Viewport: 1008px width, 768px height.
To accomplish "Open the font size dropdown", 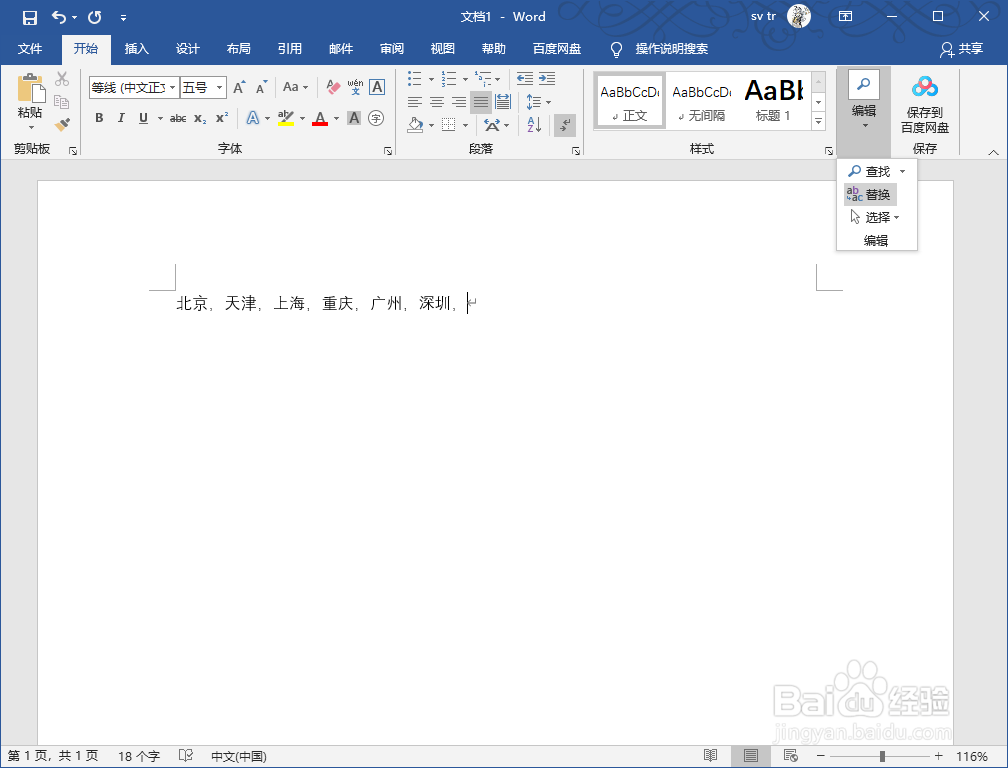I will [220, 87].
